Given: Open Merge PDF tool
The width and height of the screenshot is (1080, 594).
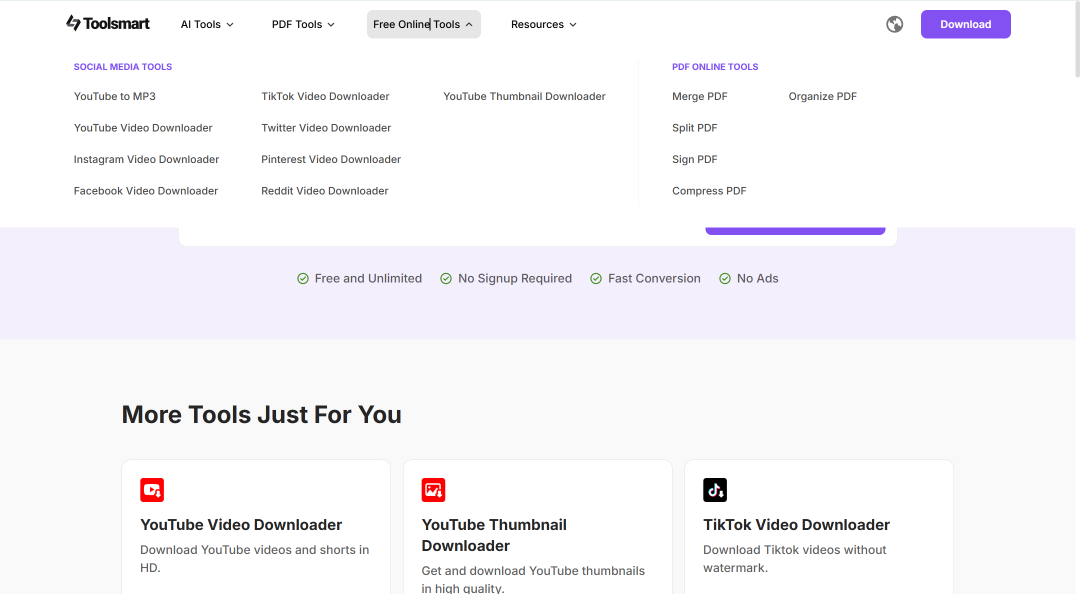Looking at the screenshot, I should pyautogui.click(x=700, y=96).
